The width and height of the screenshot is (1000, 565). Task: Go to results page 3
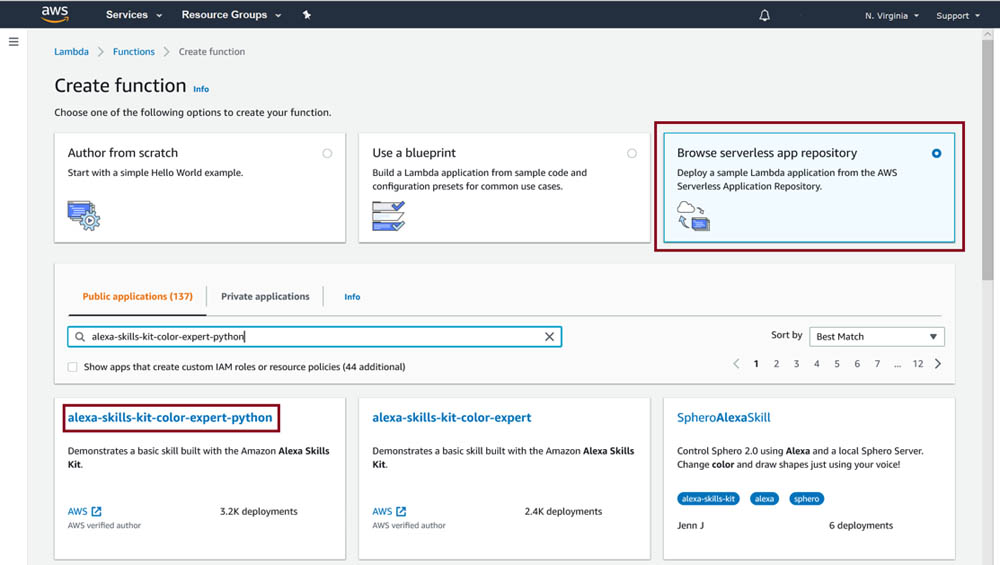tap(796, 363)
